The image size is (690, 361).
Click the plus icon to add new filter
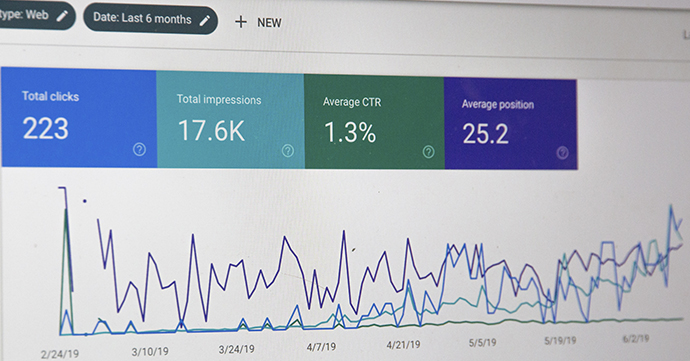241,22
